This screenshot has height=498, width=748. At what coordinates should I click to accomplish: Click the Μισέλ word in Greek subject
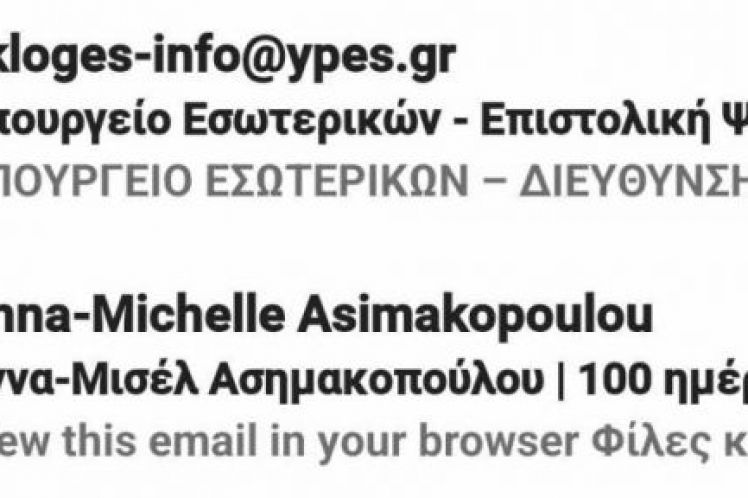click(149, 382)
